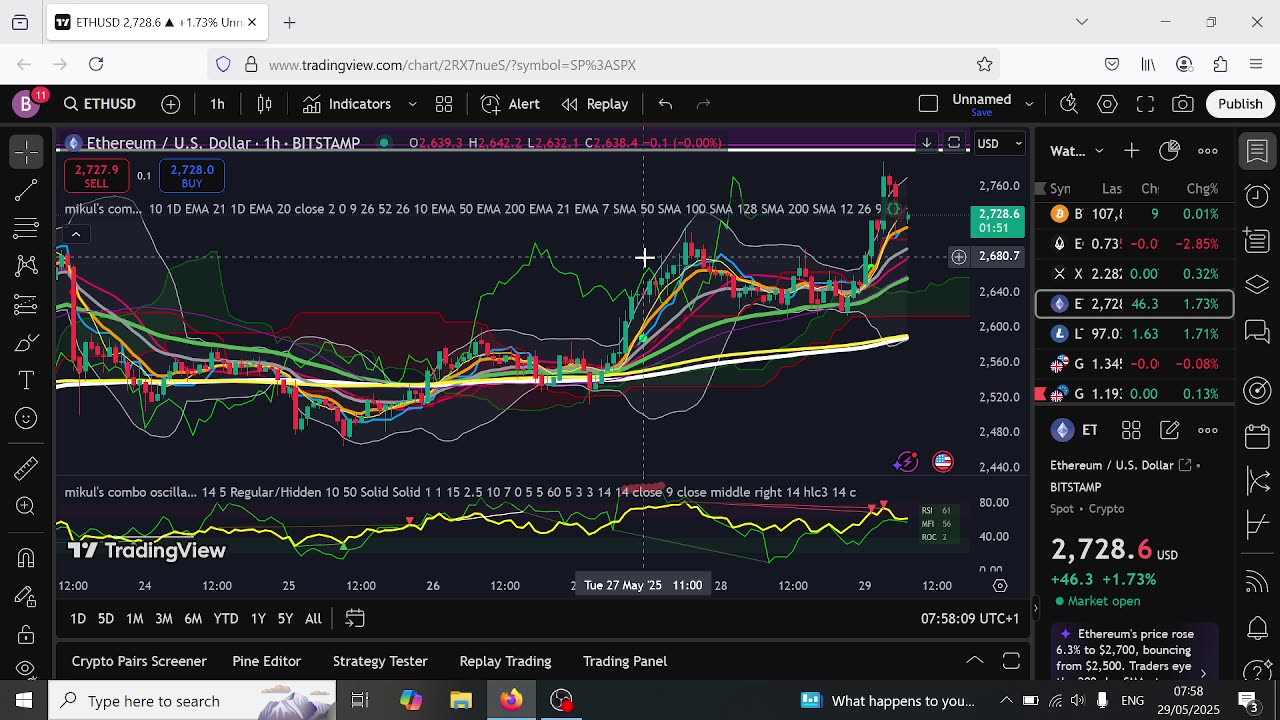Select the trend line drawing tool
The height and width of the screenshot is (720, 1280).
(26, 189)
